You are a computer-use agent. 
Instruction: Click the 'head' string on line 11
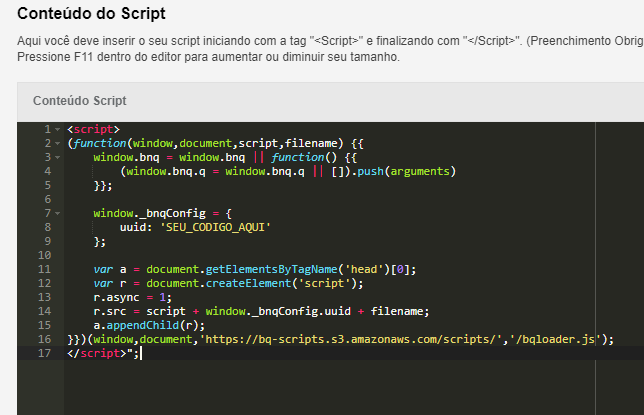click(x=364, y=269)
